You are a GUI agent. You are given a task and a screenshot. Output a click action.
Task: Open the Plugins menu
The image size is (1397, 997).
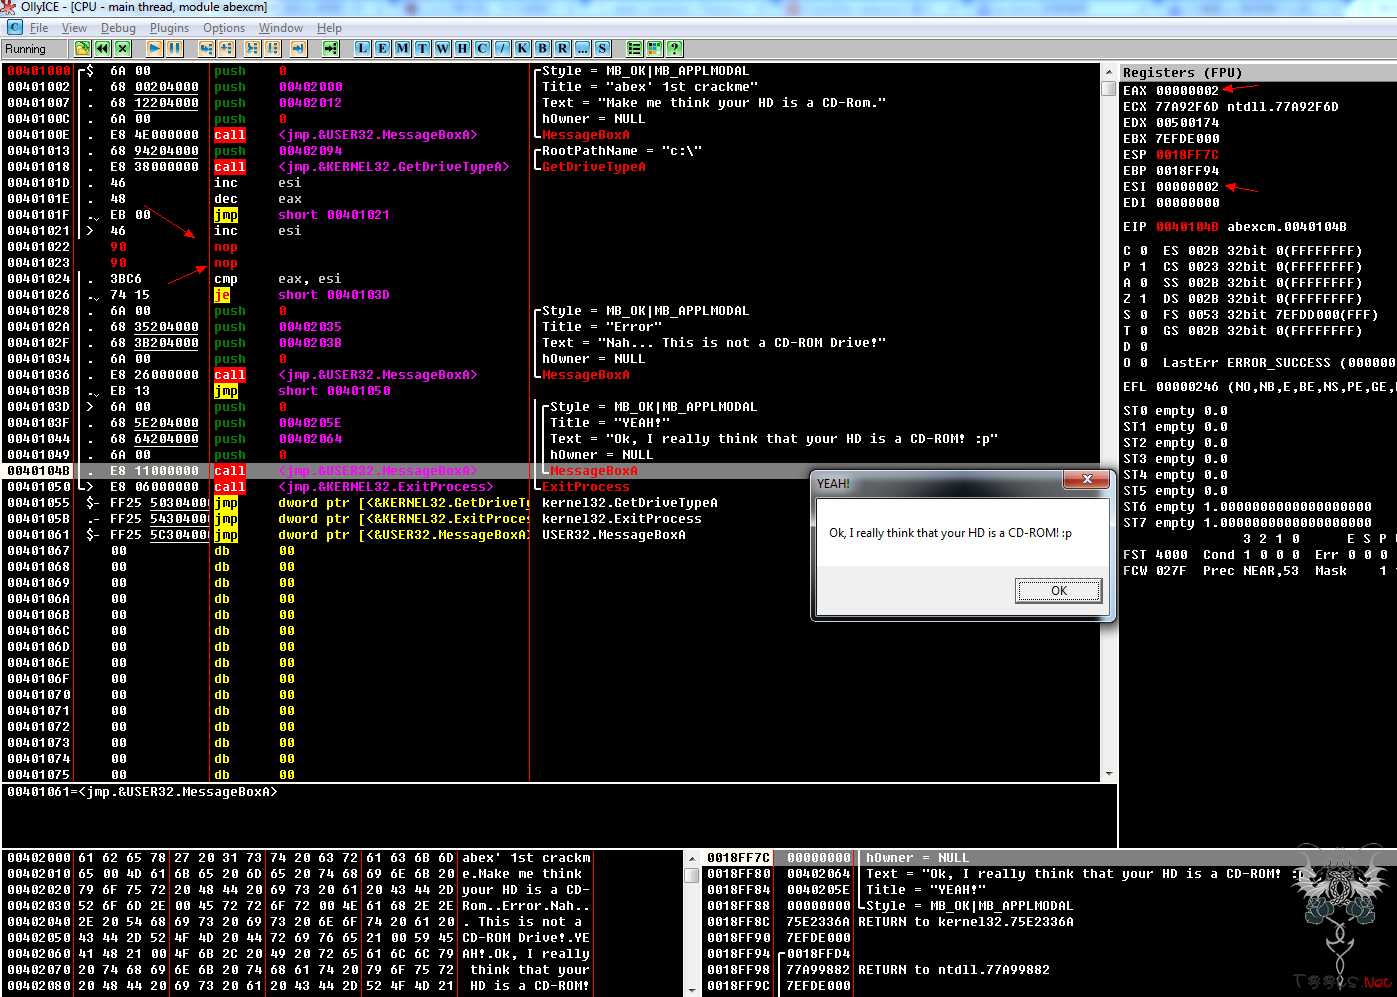169,28
